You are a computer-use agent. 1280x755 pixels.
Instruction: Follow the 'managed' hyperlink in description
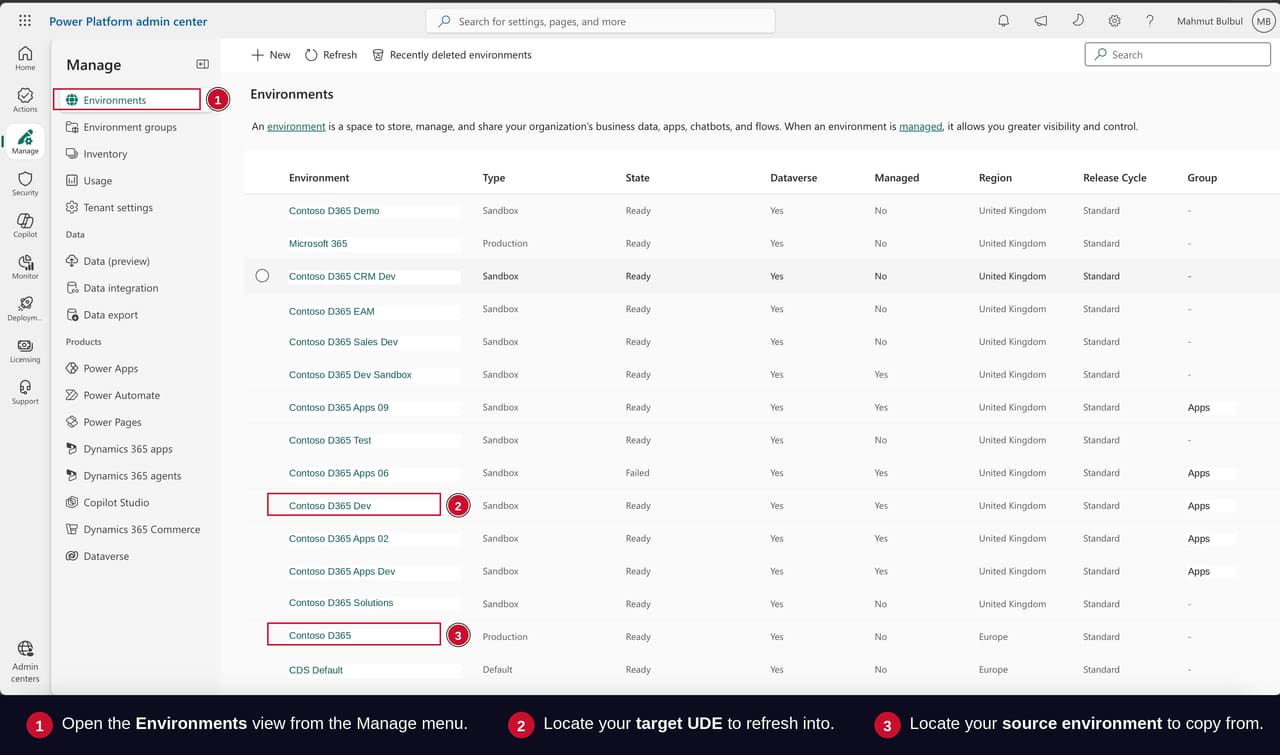pyautogui.click(x=920, y=127)
